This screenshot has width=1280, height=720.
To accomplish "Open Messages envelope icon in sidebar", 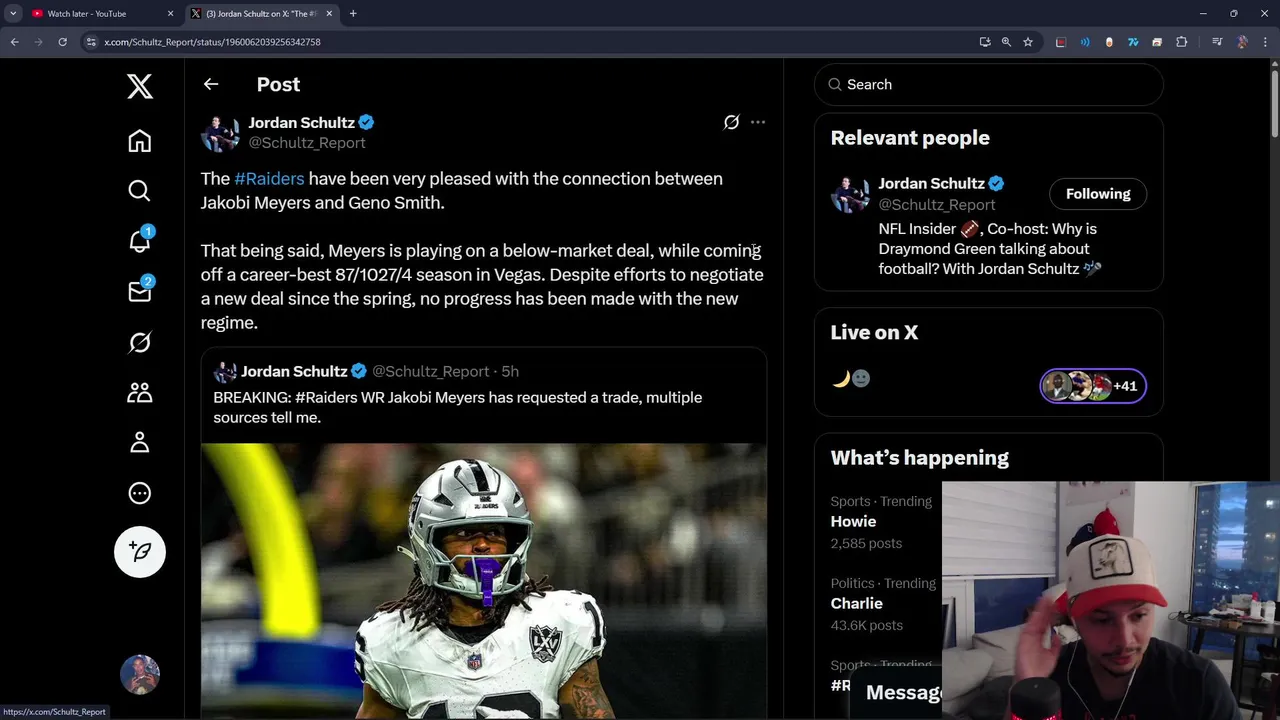I will click(x=140, y=291).
